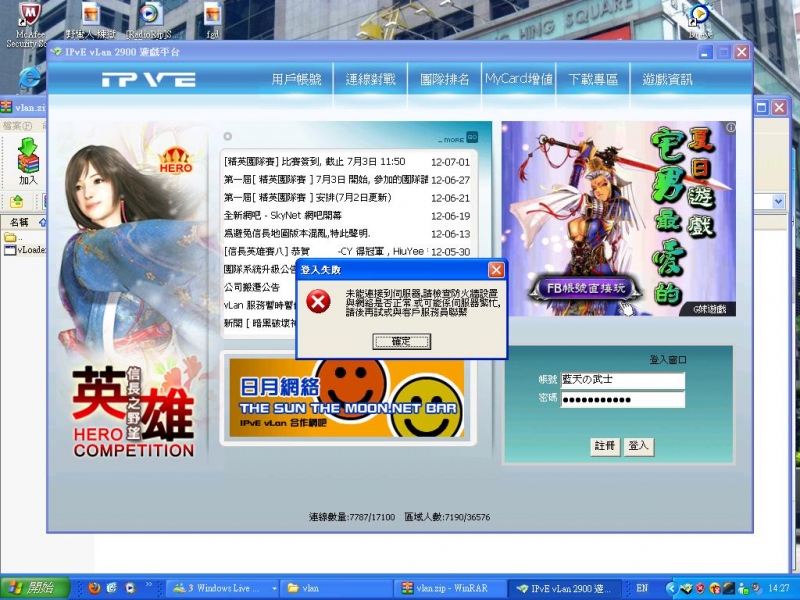
Task: Open the RadioRip desktop icon
Action: point(151,20)
